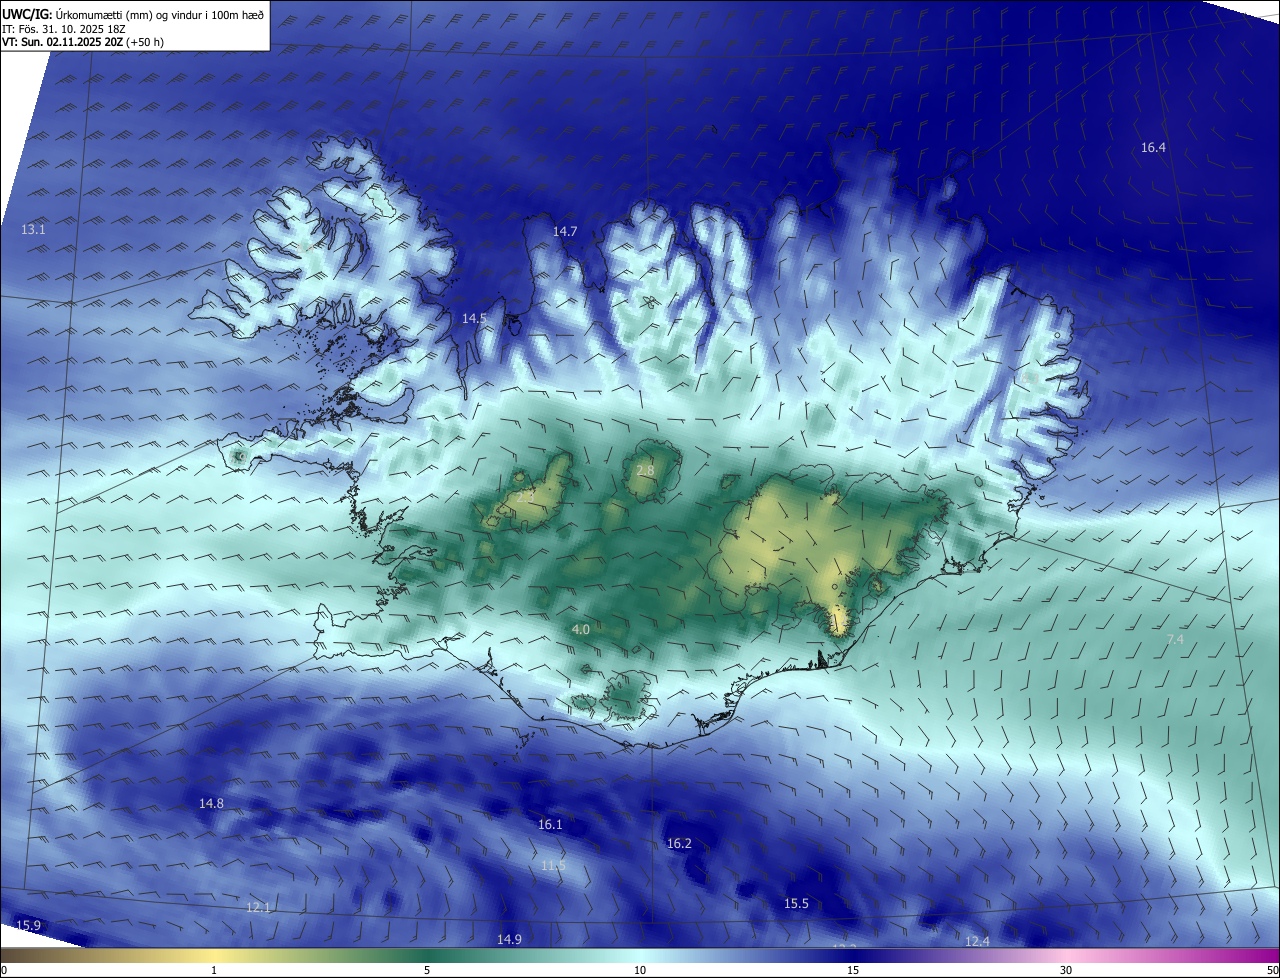Click the color scale tick label 5

point(427,970)
